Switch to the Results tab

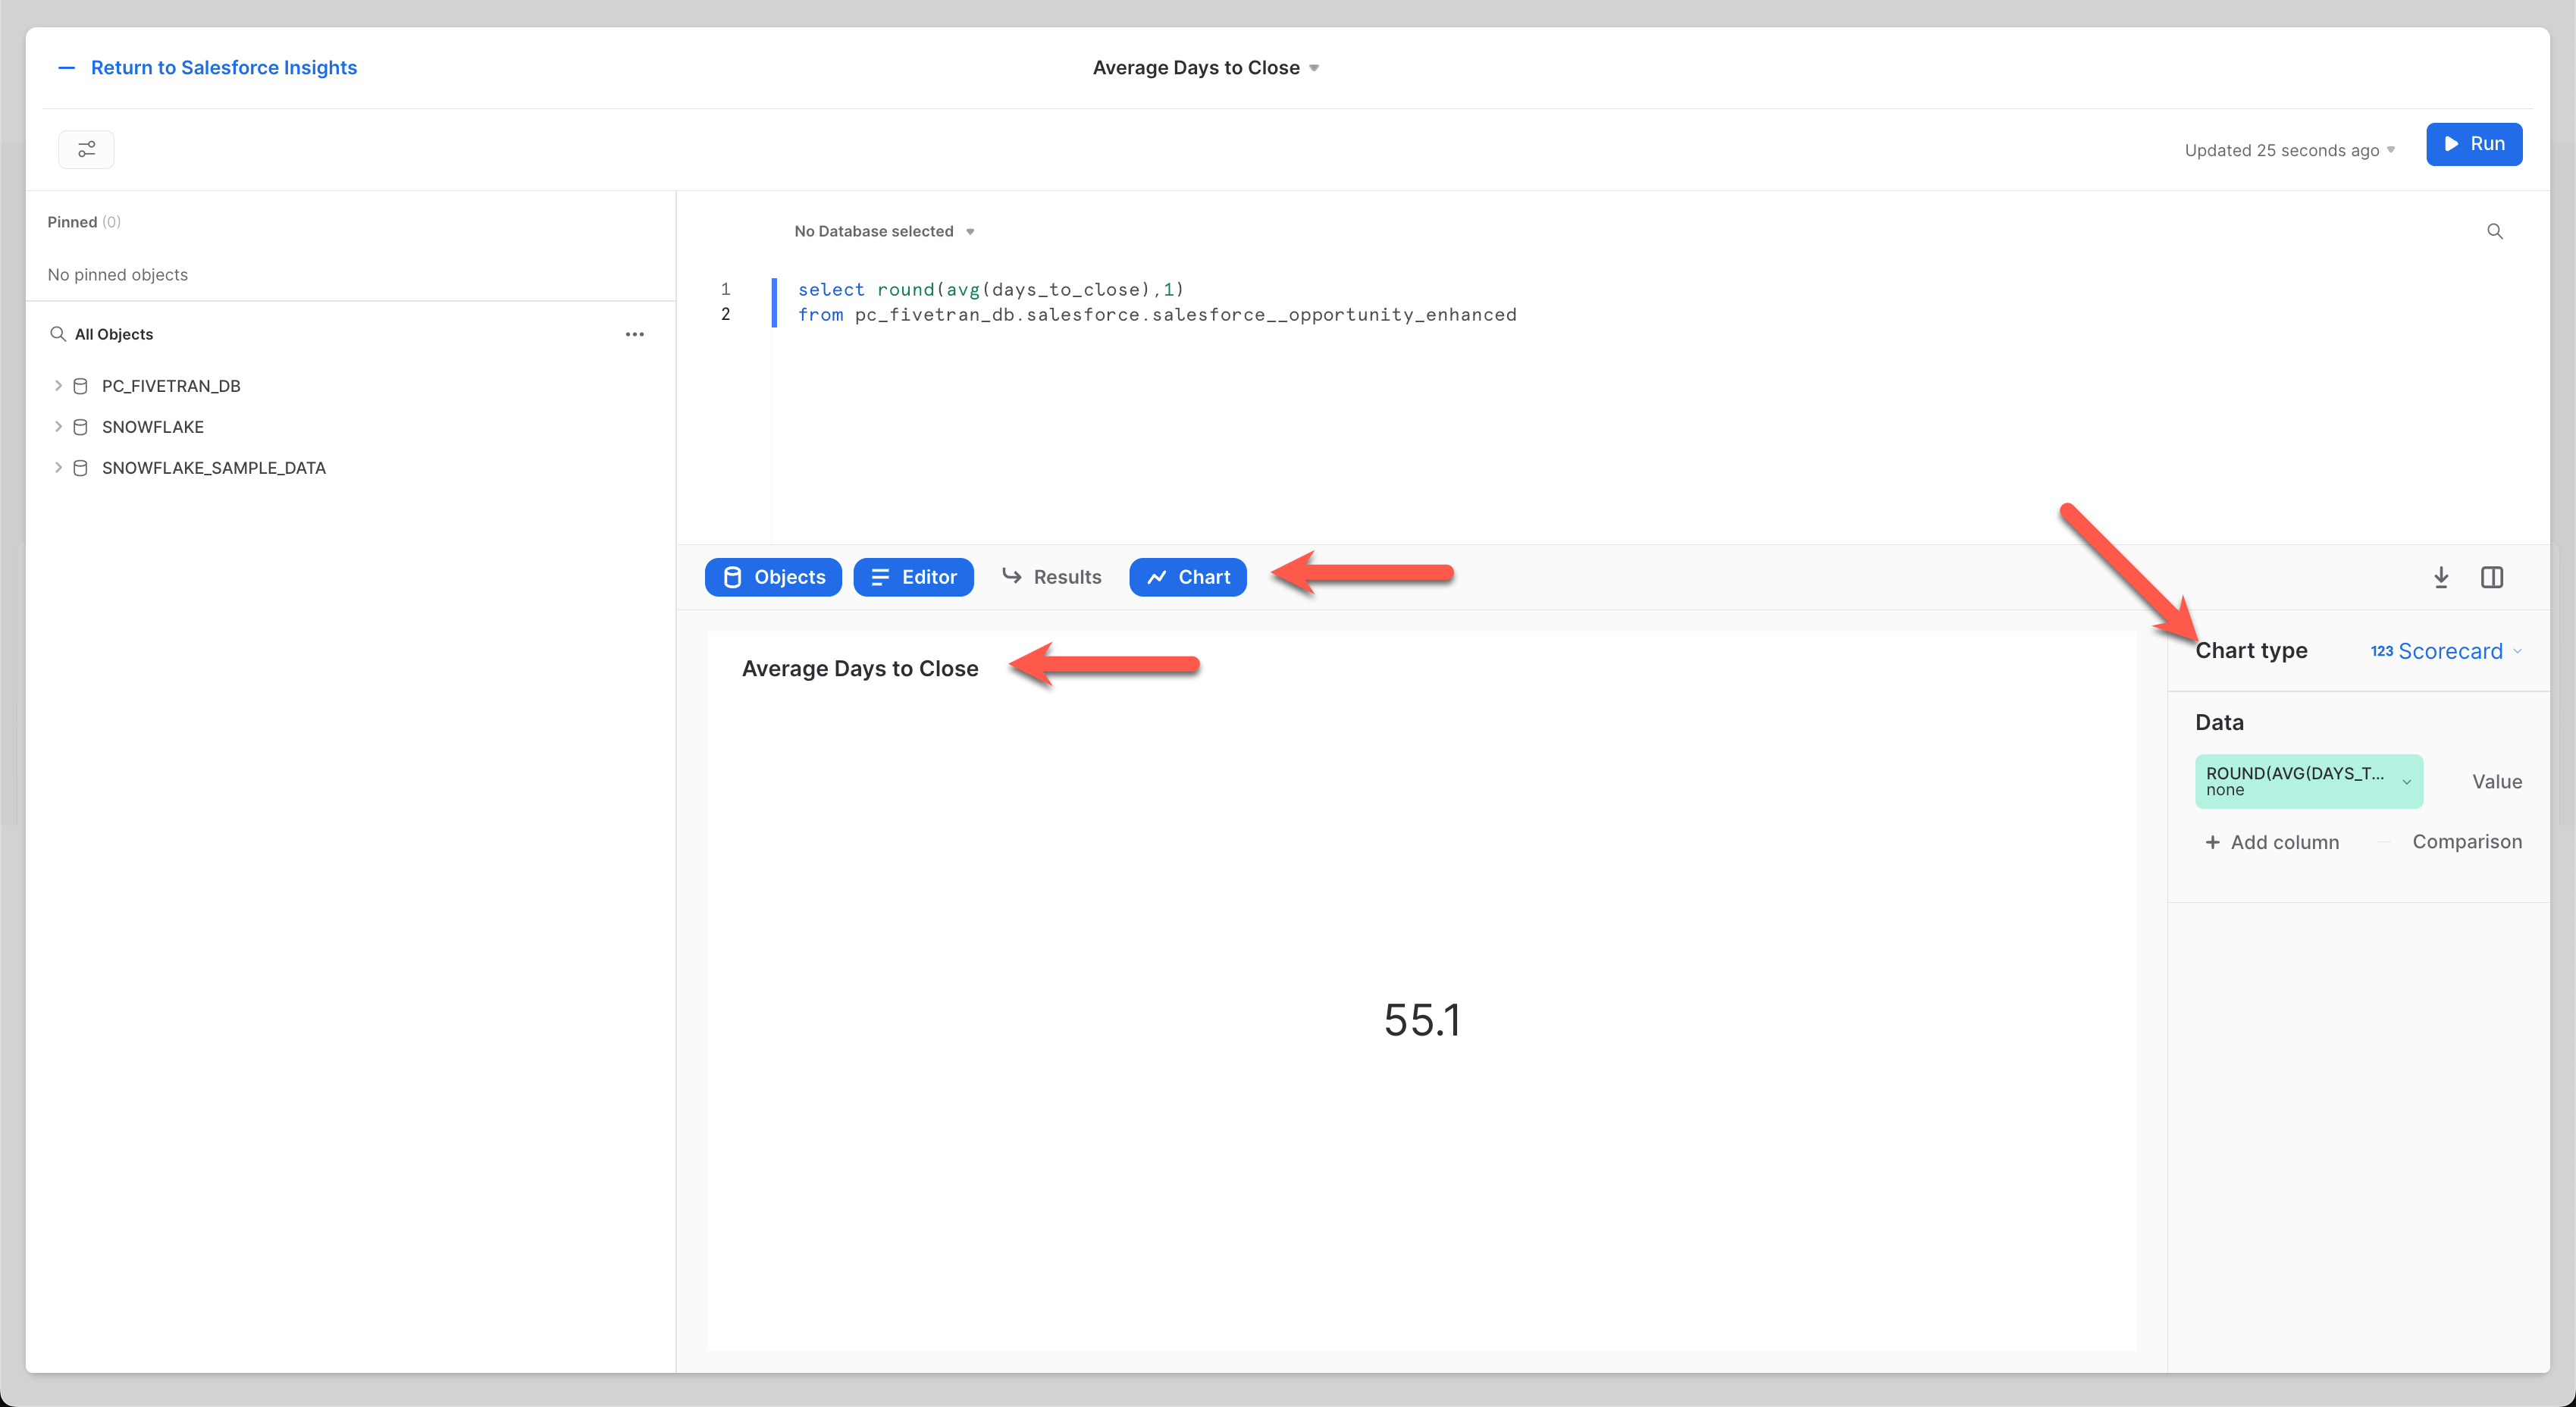click(1052, 577)
